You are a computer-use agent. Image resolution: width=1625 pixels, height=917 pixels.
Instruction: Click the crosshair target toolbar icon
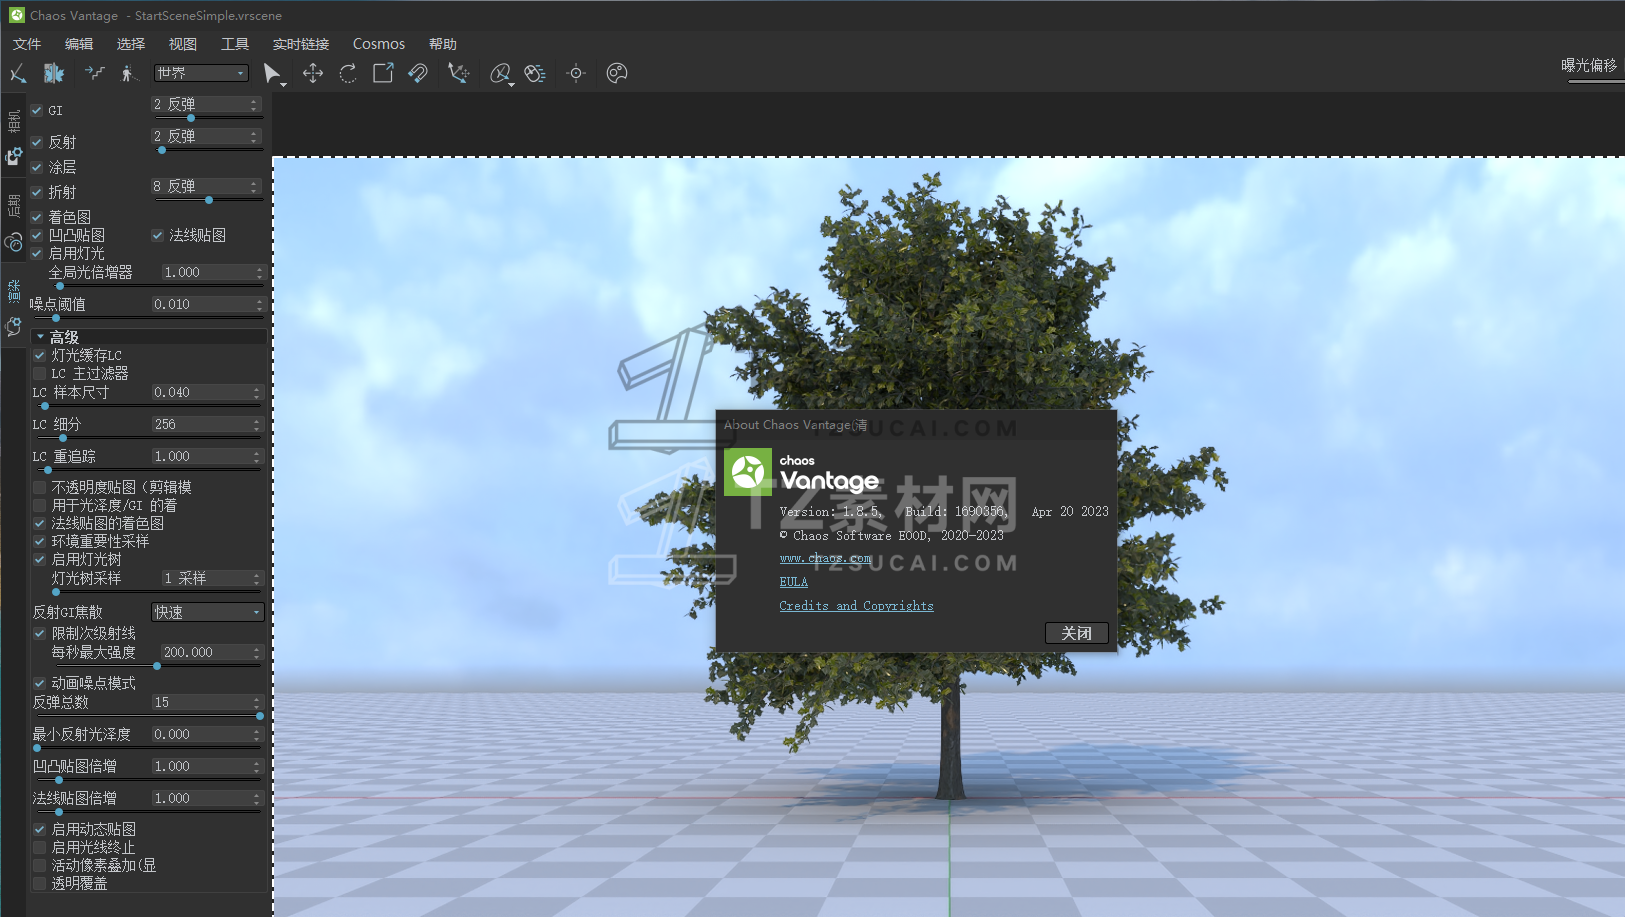point(576,73)
